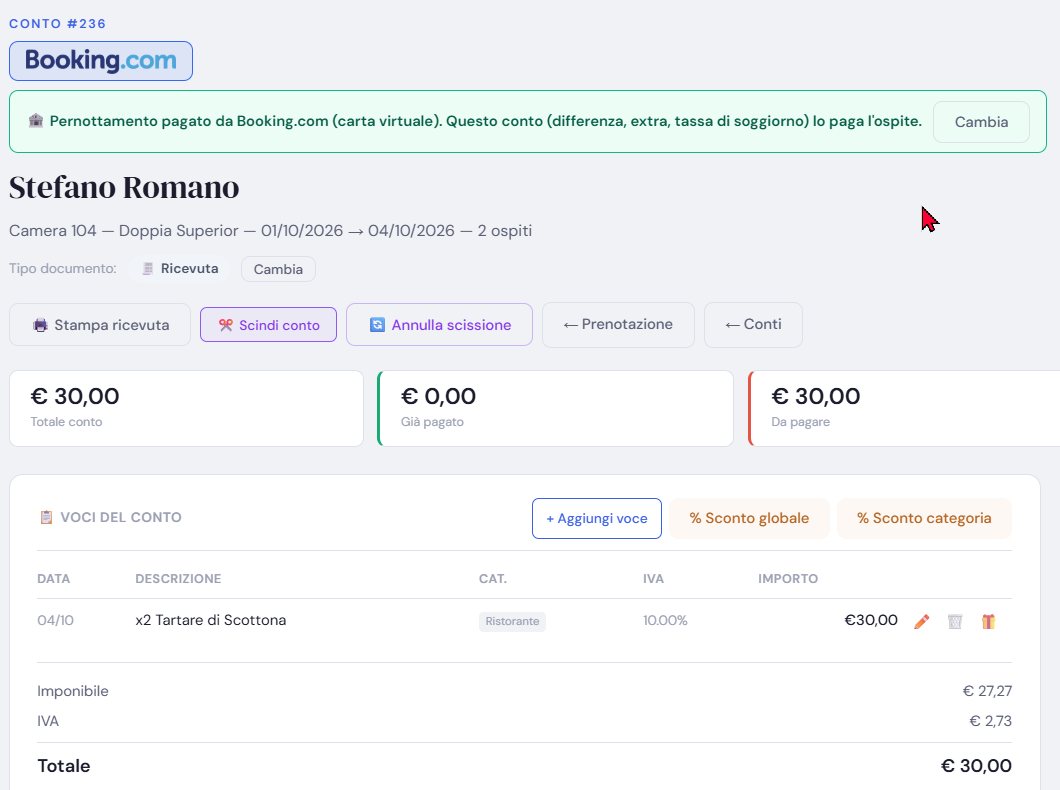
Task: Click the guest name Stefano Romano
Action: pos(124,187)
